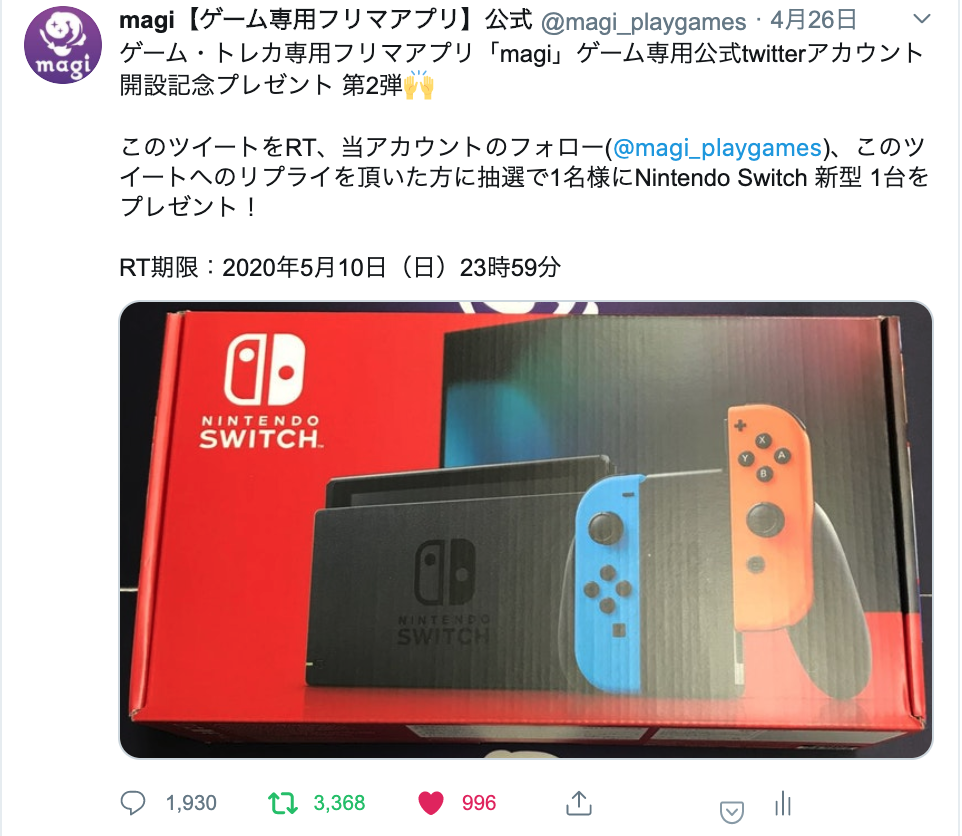
Task: Click the @magi_playgames handle in header
Action: 643,22
